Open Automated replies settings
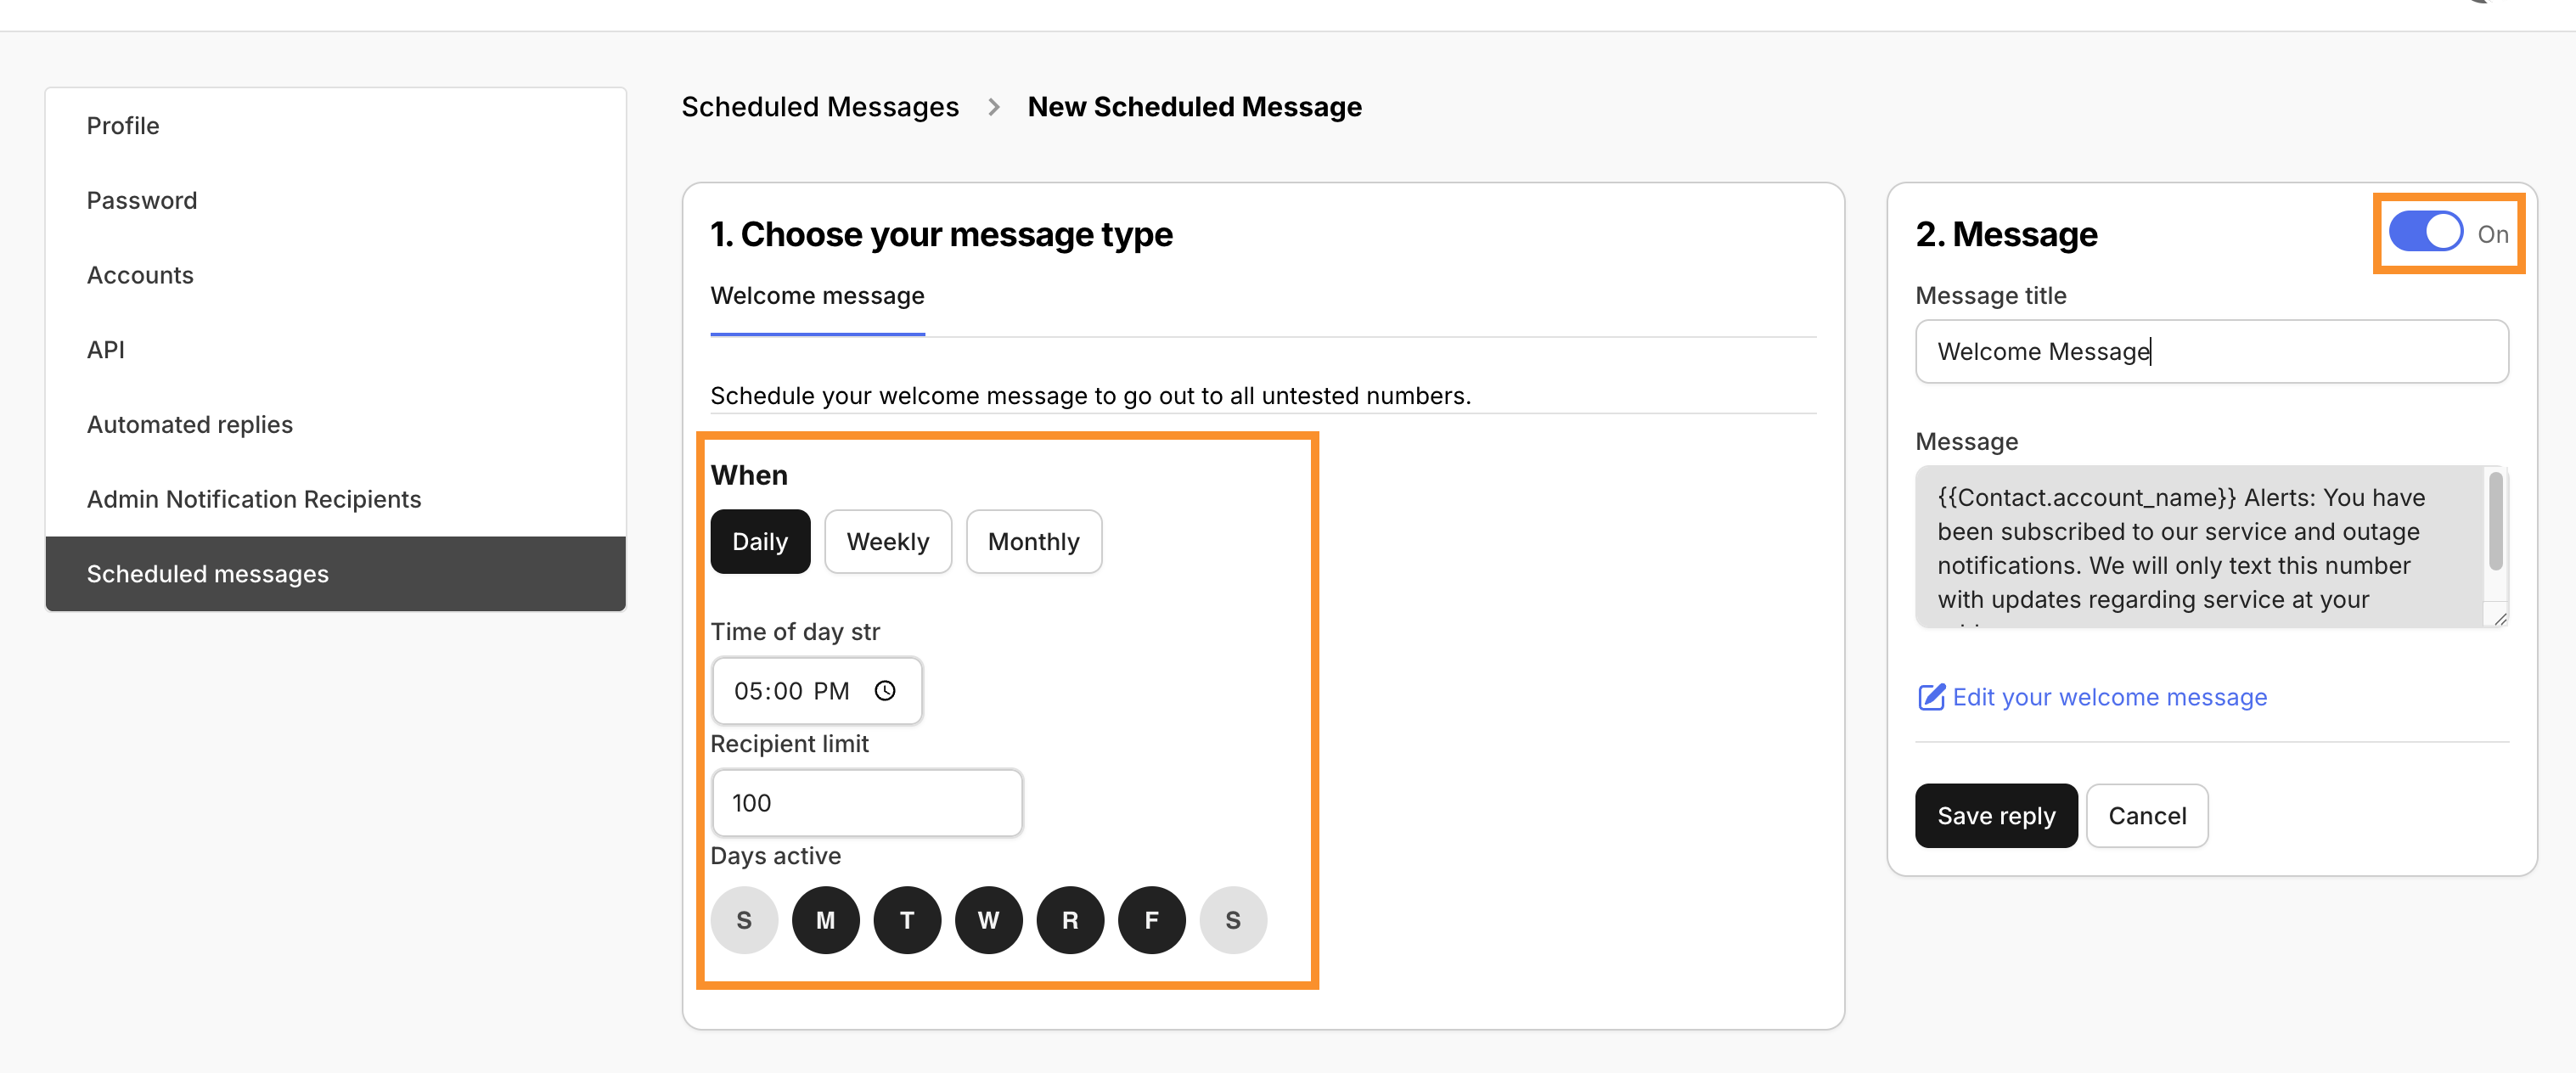Image resolution: width=2576 pixels, height=1073 pixels. pyautogui.click(x=189, y=424)
